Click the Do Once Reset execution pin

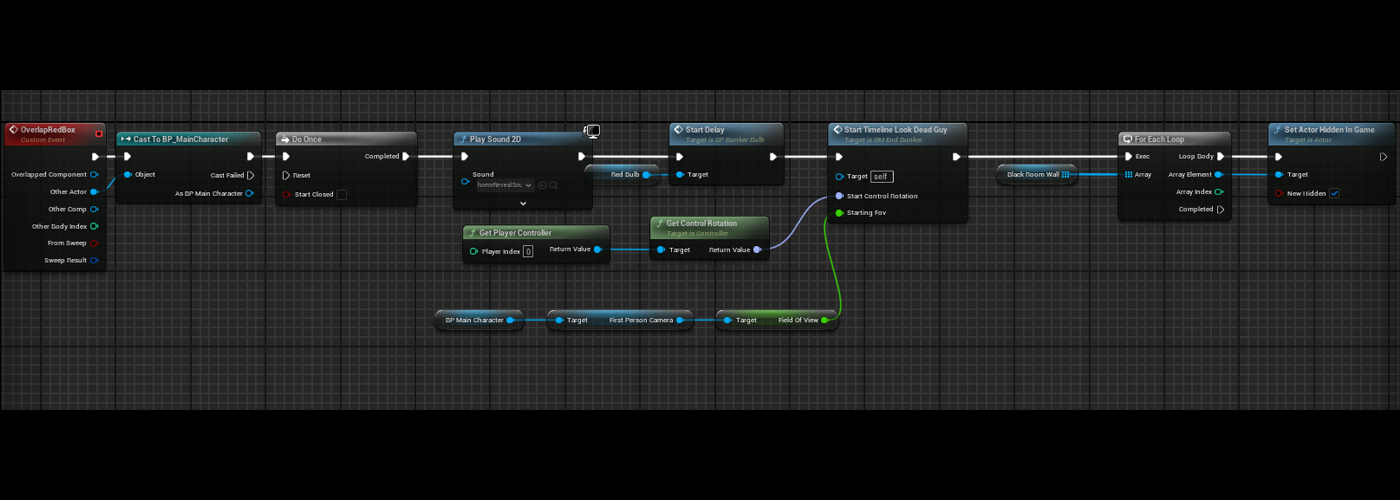(286, 175)
